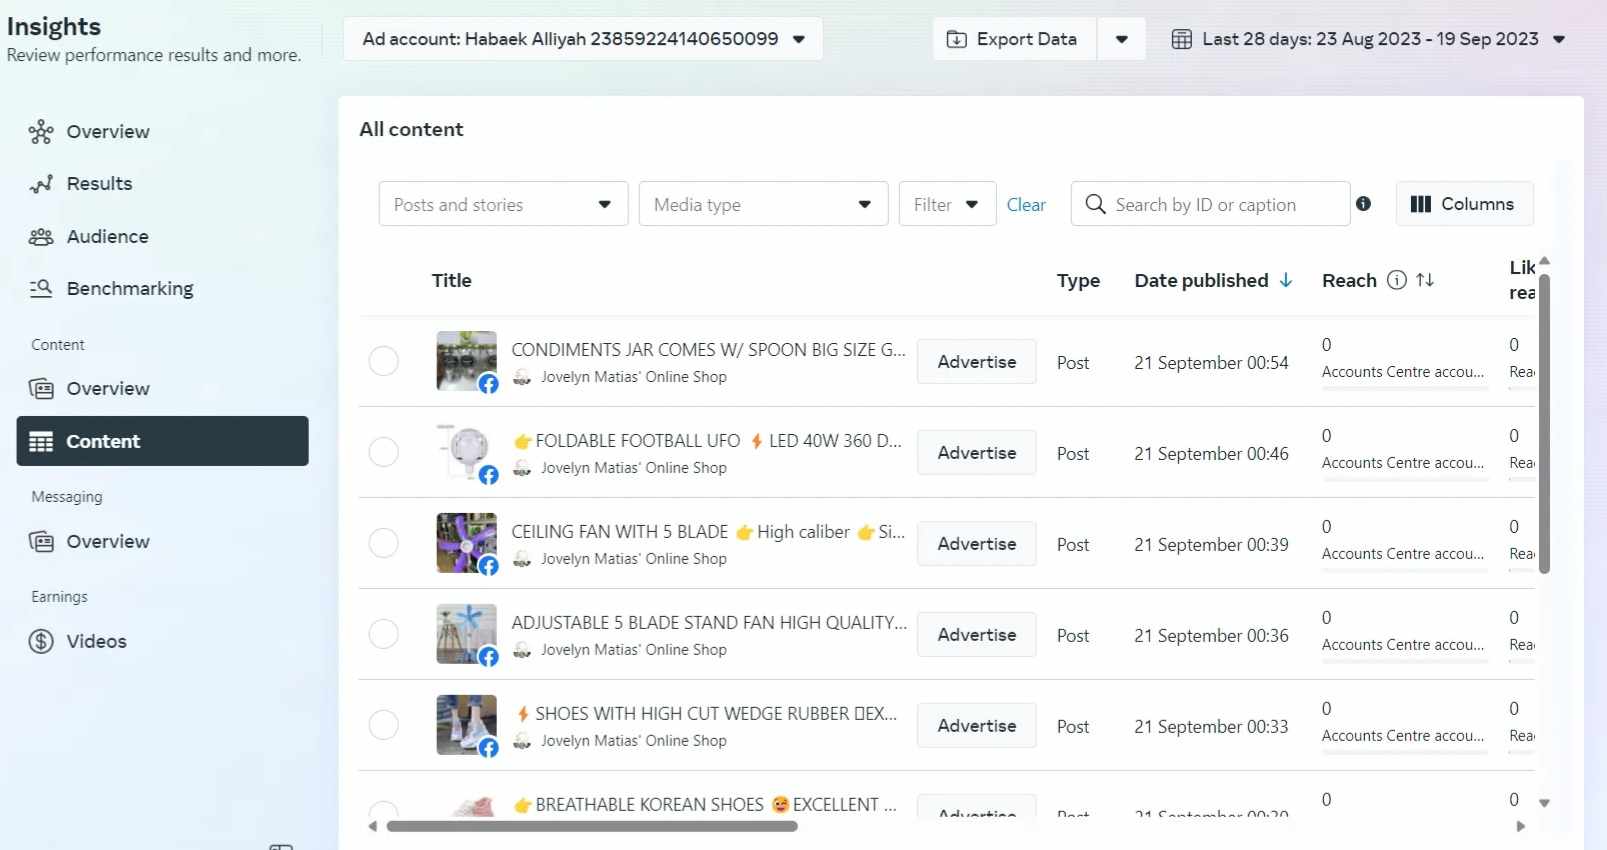Viewport: 1607px width, 850px height.
Task: Click the Messaging Overview icon
Action: click(x=41, y=542)
